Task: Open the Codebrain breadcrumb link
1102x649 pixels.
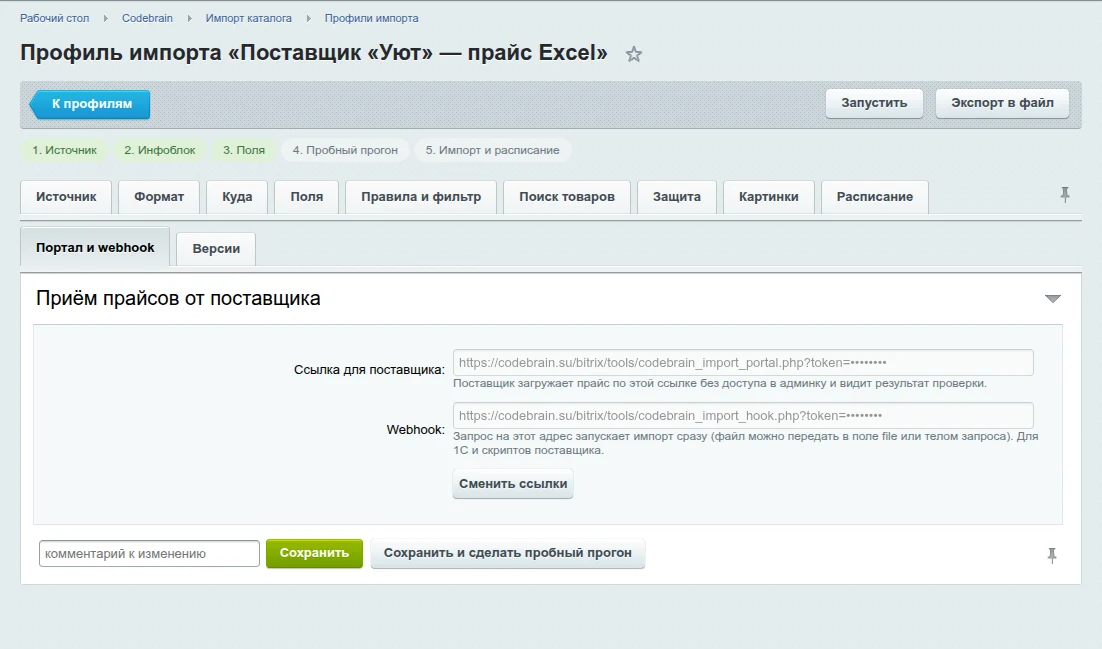Action: tap(147, 18)
